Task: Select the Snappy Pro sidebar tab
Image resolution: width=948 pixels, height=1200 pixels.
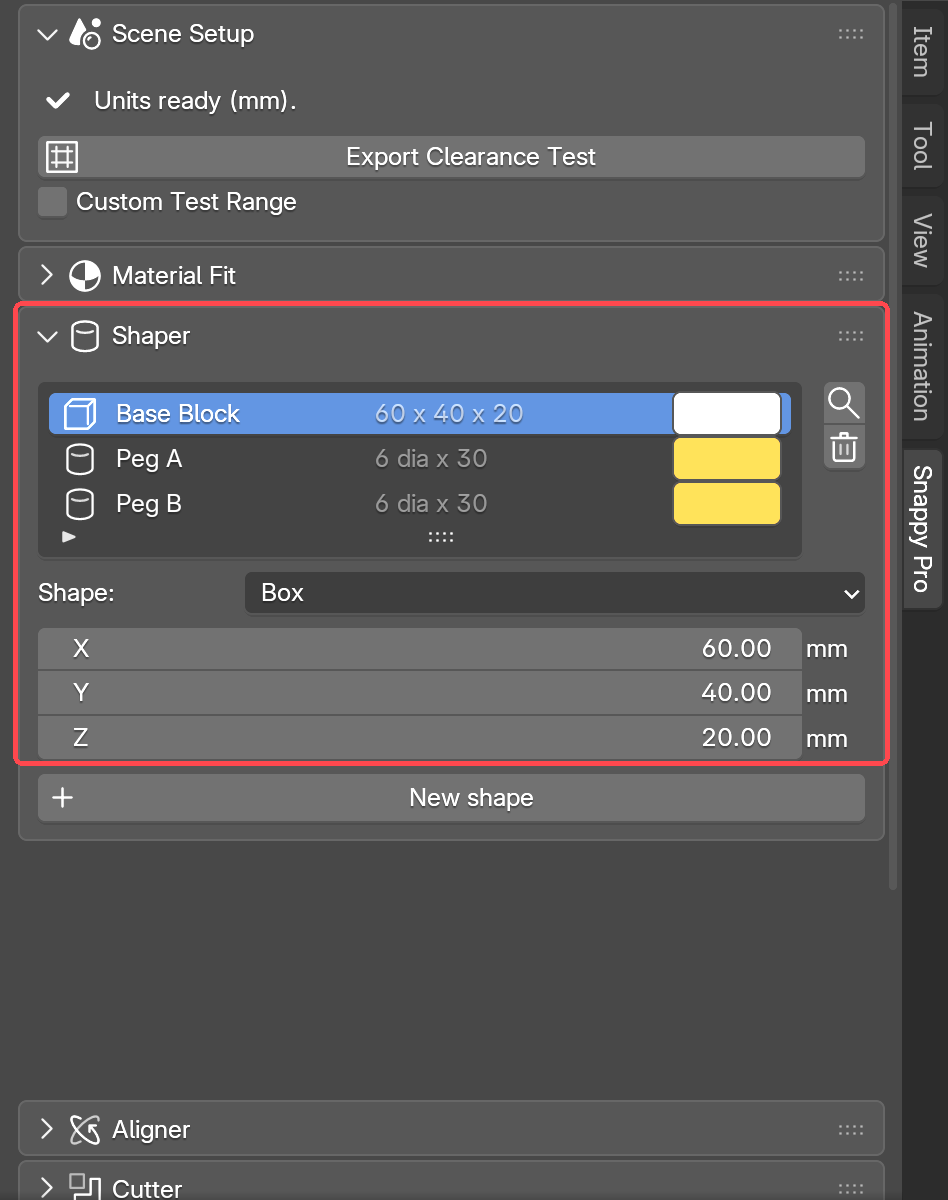Action: click(922, 528)
